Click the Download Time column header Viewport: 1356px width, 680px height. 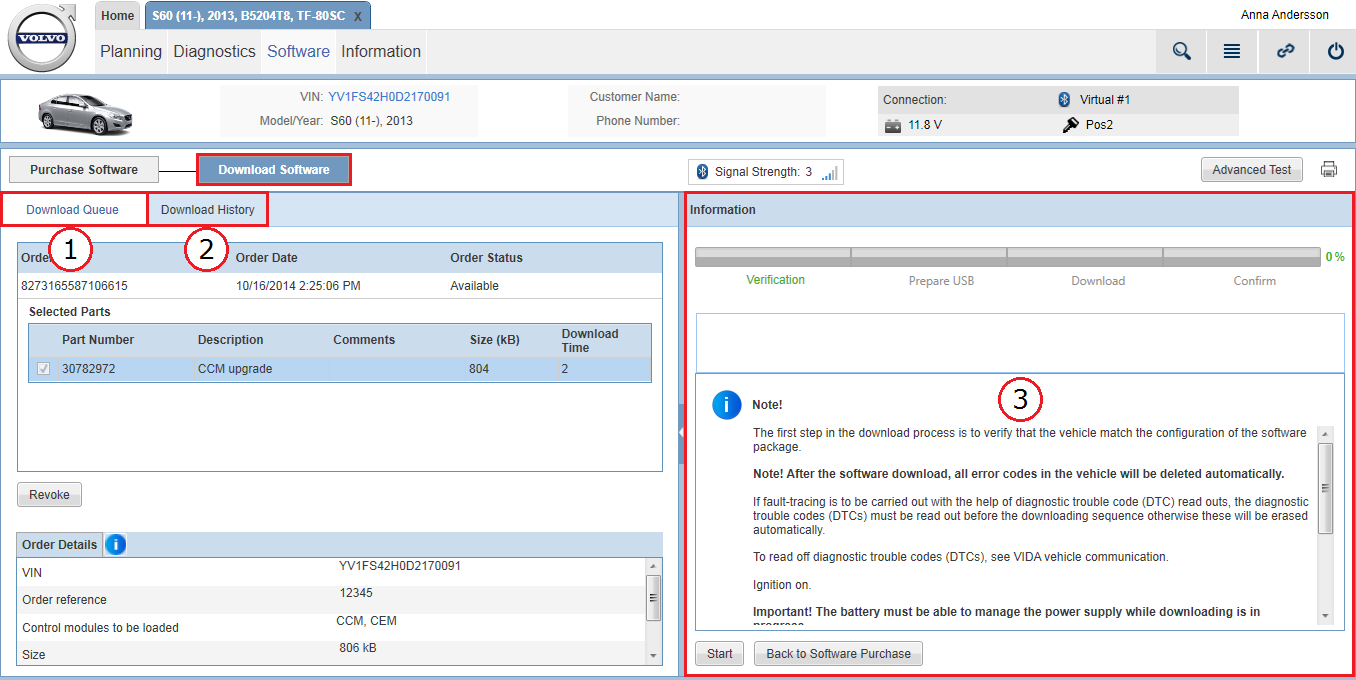(590, 341)
